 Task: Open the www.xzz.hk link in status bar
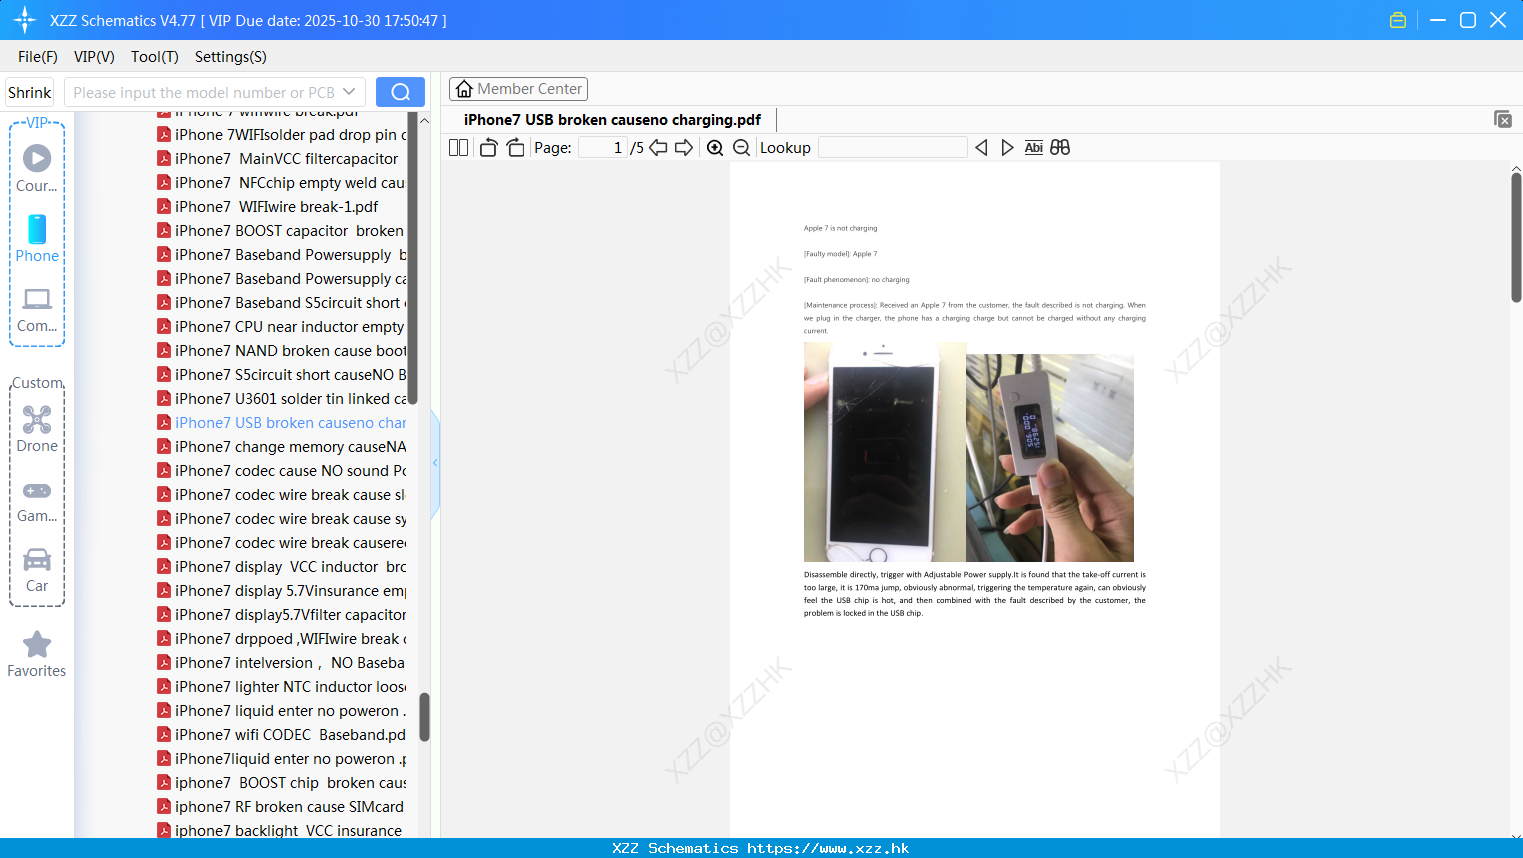[828, 848]
